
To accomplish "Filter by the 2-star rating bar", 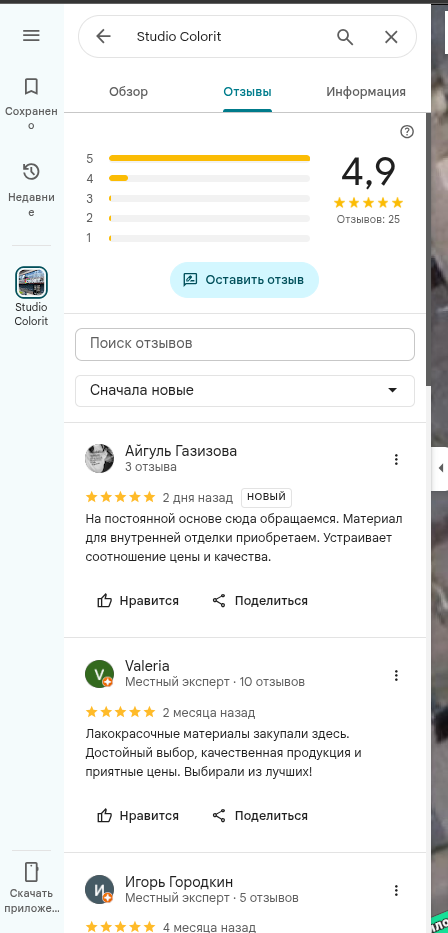I will click(198, 218).
